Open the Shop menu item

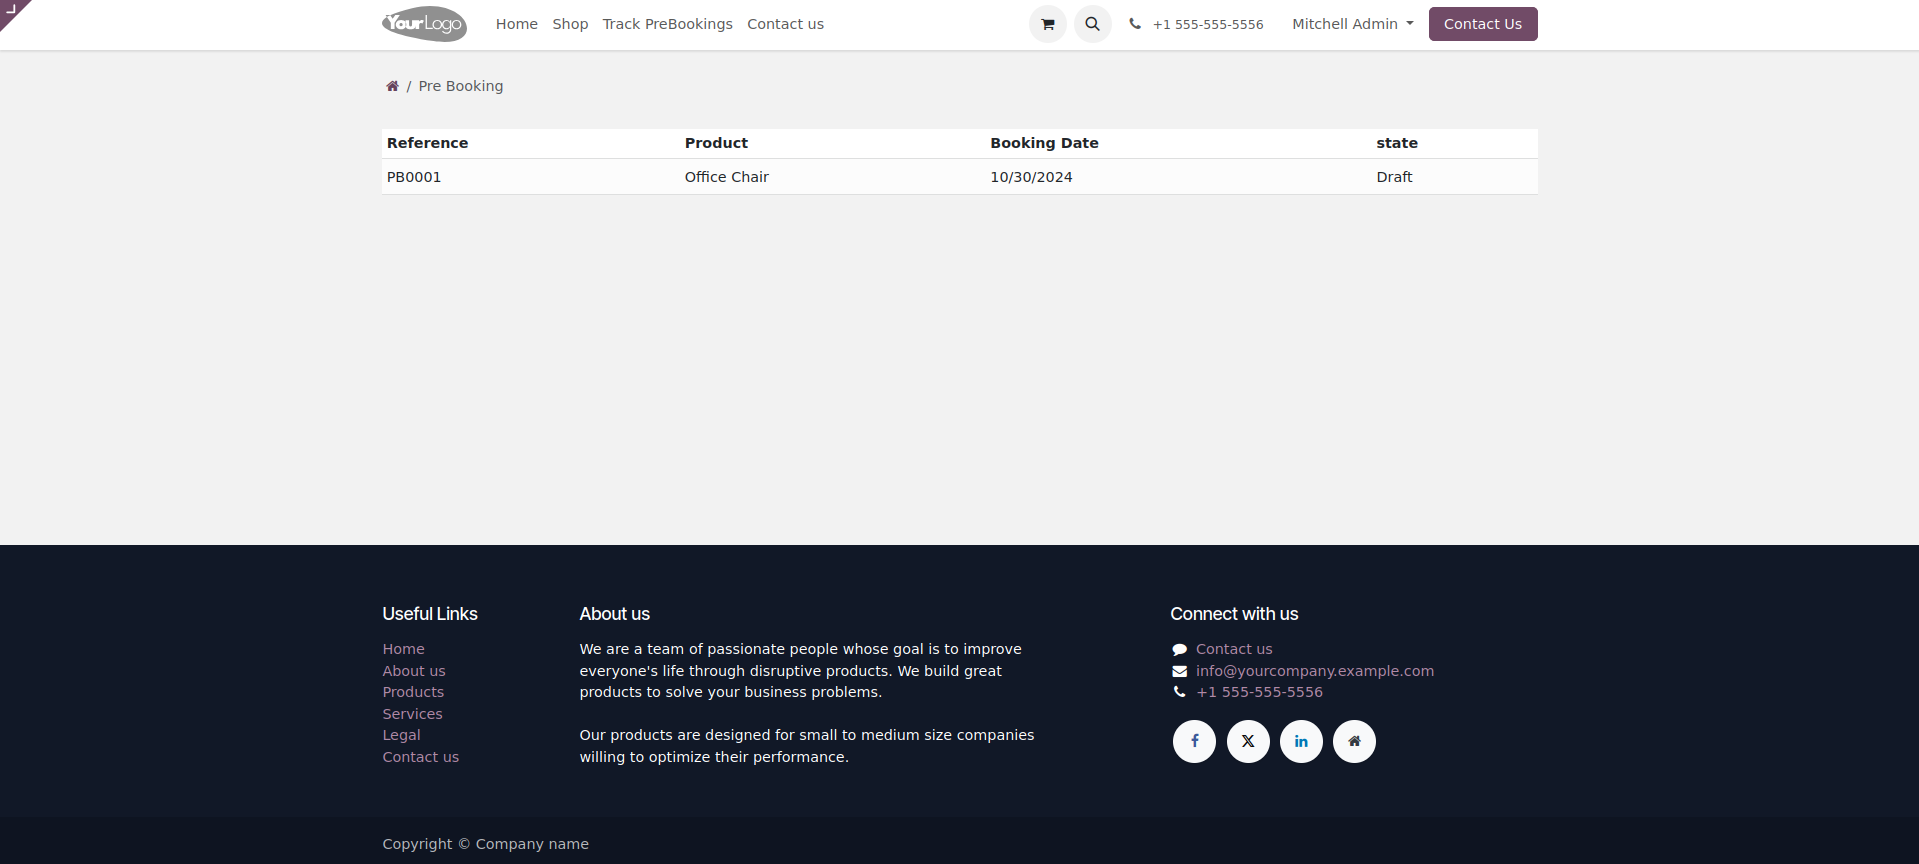[570, 24]
